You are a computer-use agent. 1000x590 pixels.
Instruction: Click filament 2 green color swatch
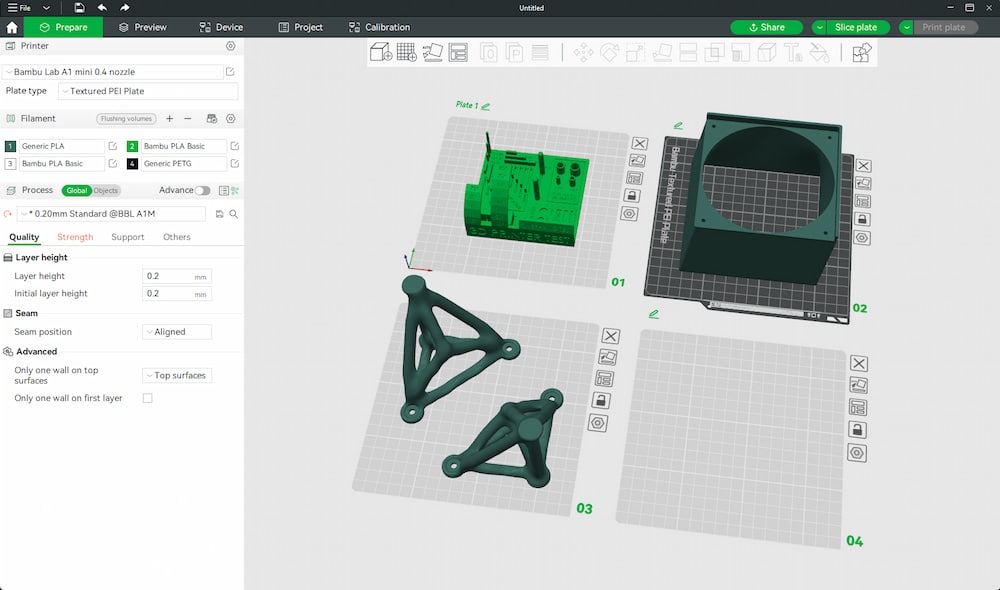[x=132, y=146]
